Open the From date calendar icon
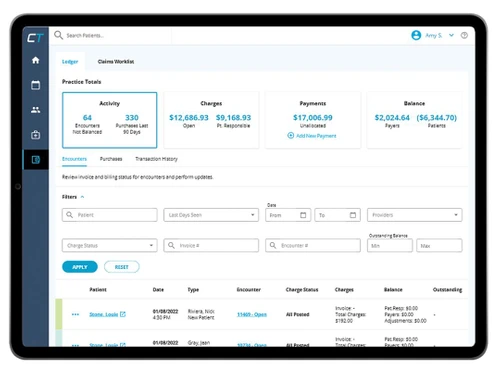 pos(303,215)
